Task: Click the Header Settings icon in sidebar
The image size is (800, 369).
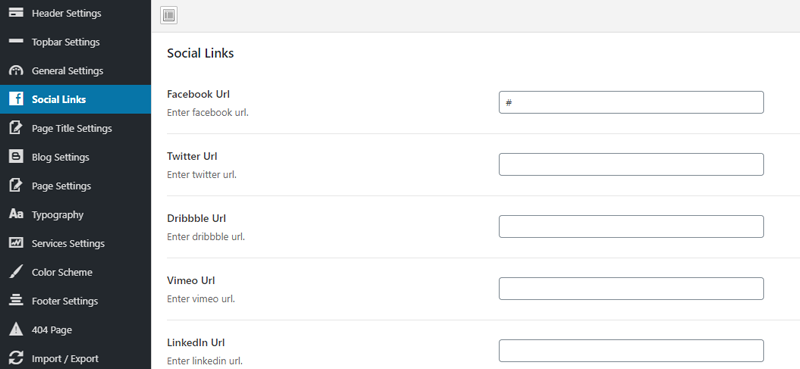Action: coord(16,13)
